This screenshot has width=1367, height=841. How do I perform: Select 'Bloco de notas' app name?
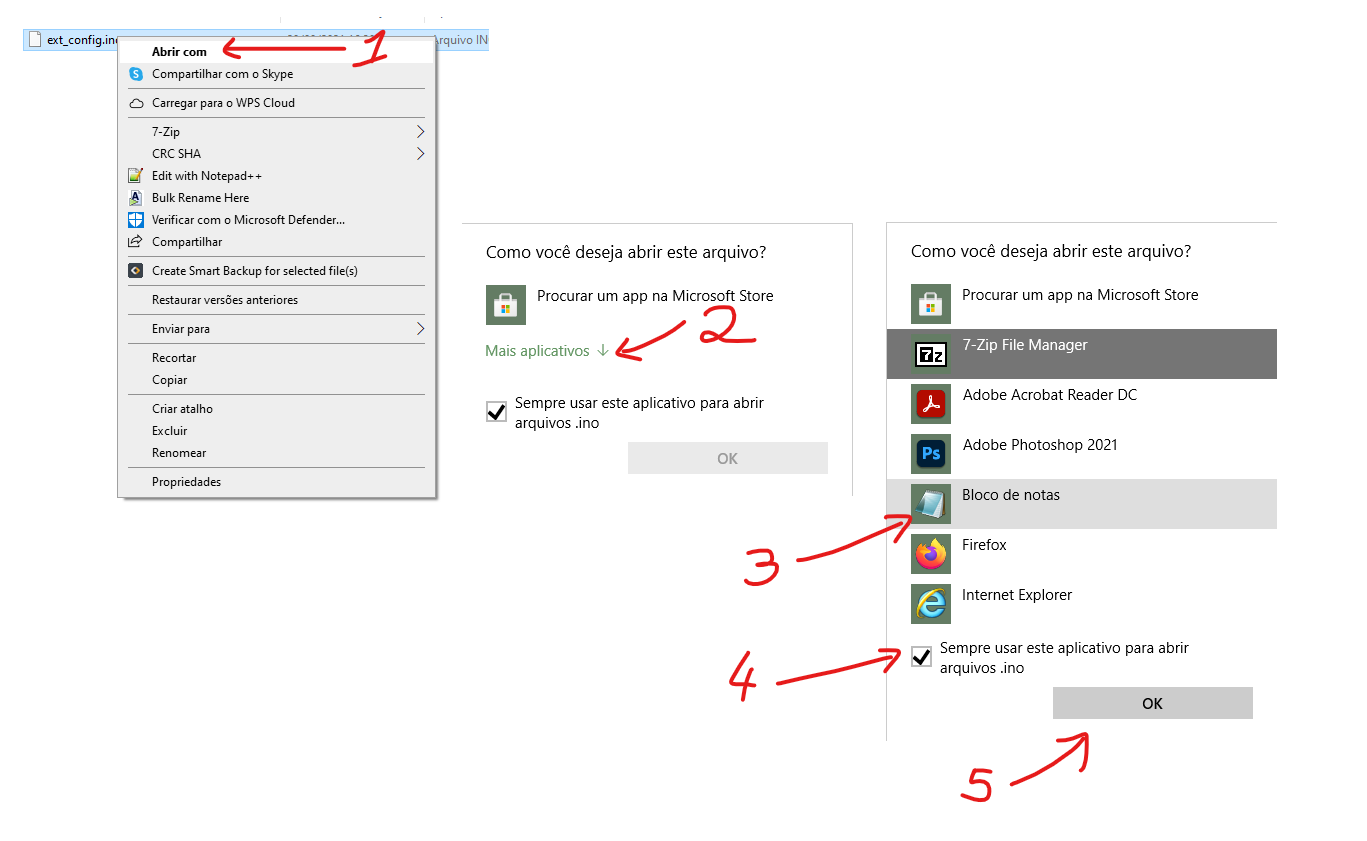[1011, 495]
